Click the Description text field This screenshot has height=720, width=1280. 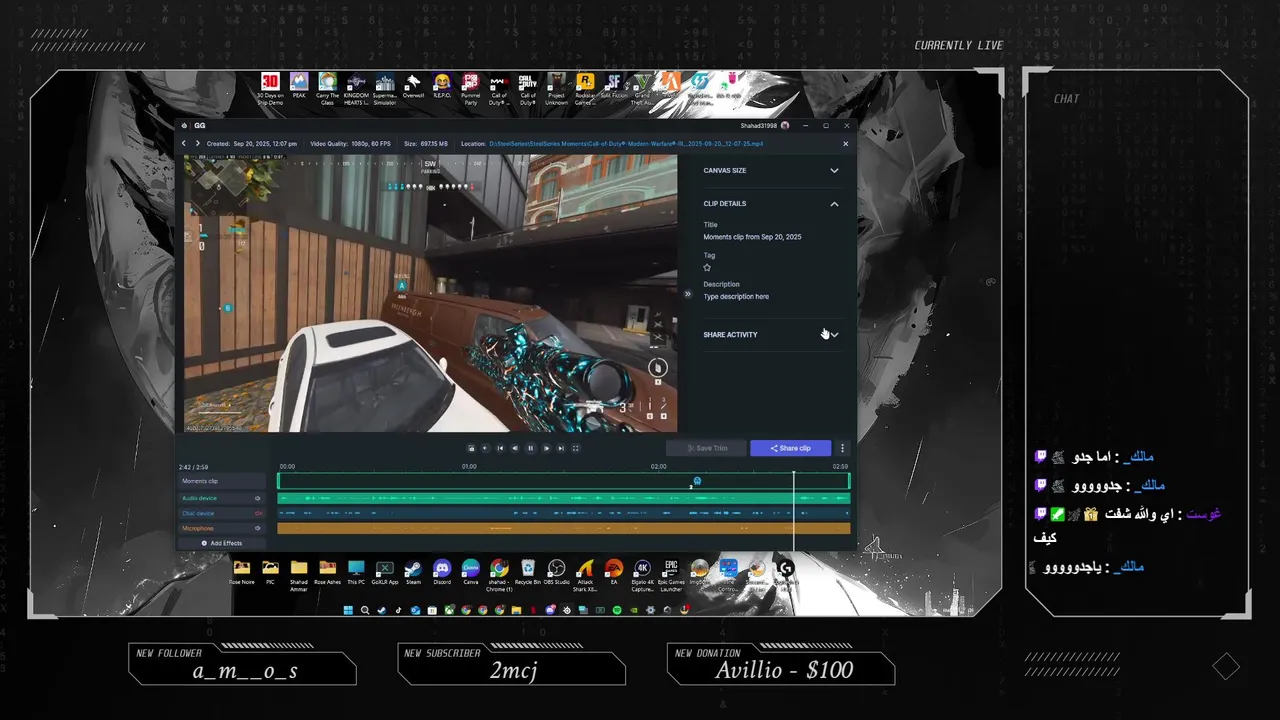pyautogui.click(x=737, y=297)
